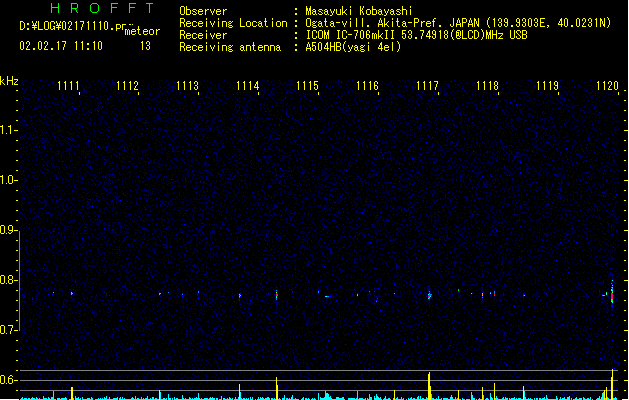Click the 1118 time axis marker
Screen dimensions: 629x400
487,86
